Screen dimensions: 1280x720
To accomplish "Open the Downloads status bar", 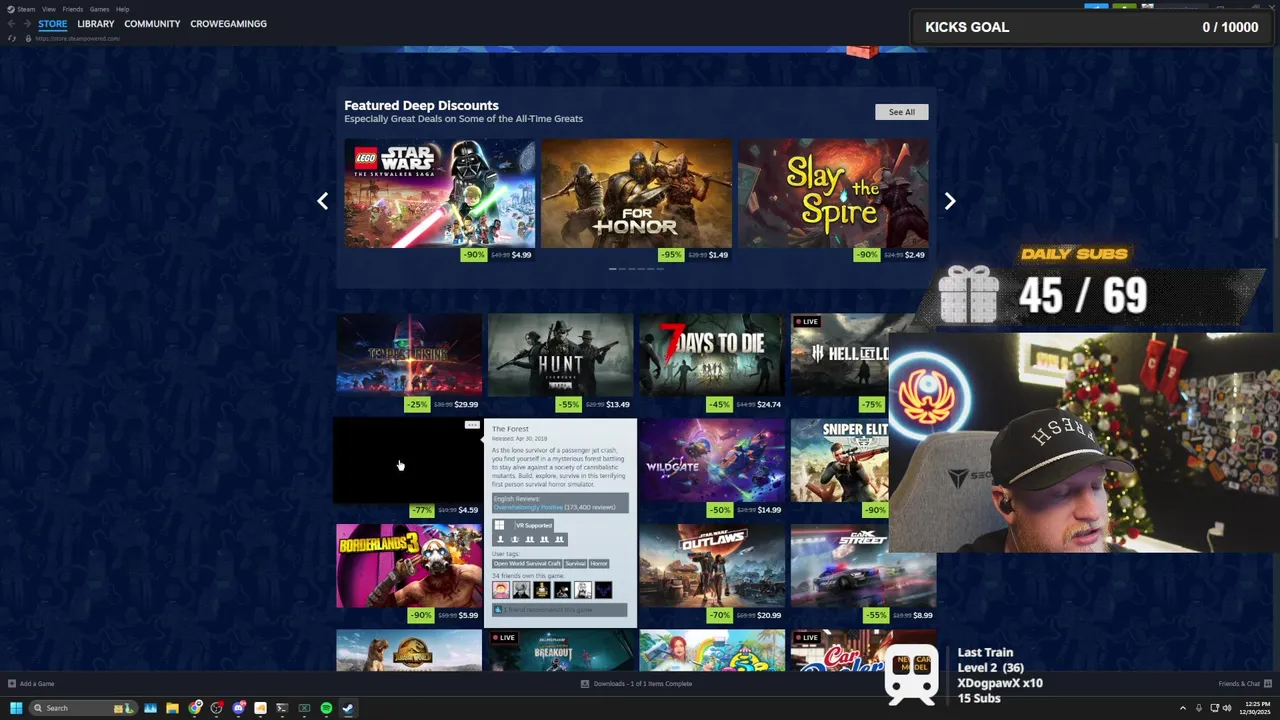I will point(636,684).
